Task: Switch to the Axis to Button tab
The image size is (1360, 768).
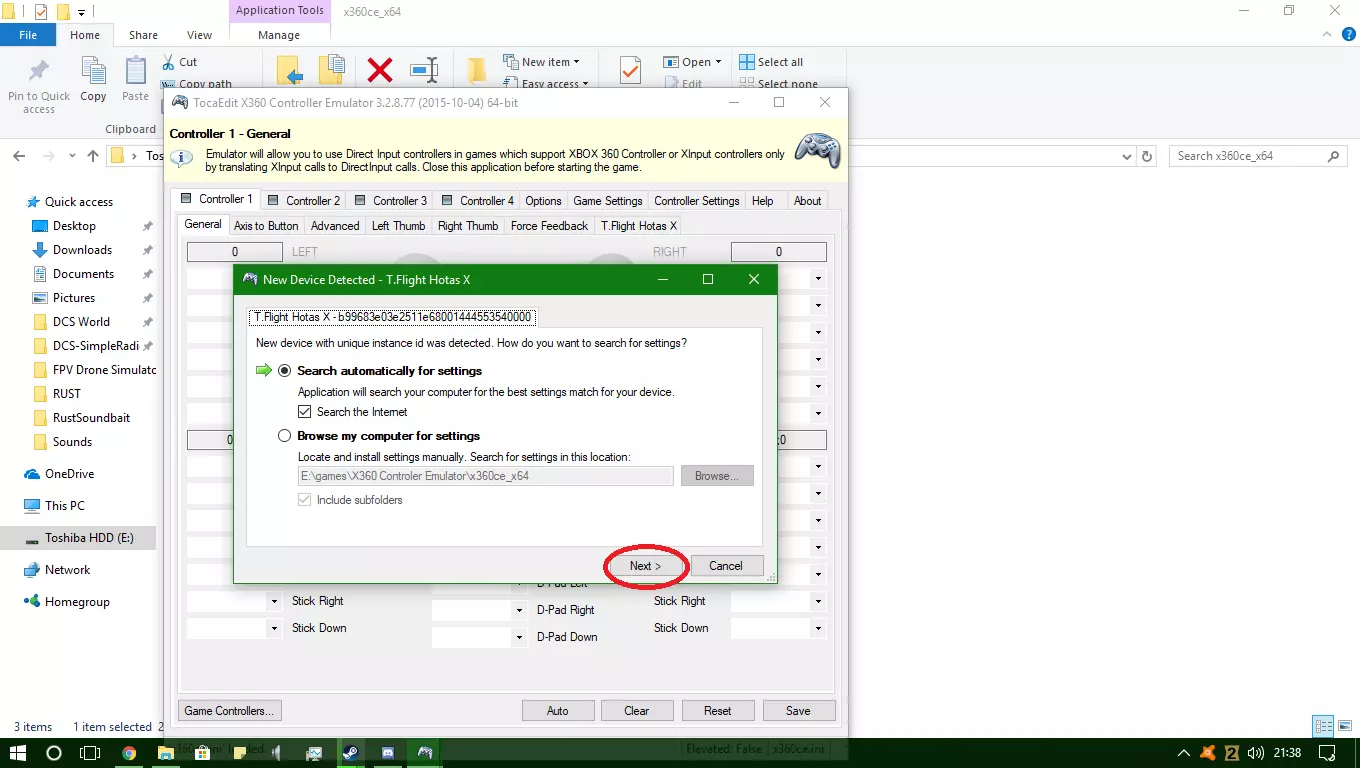Action: pyautogui.click(x=266, y=226)
